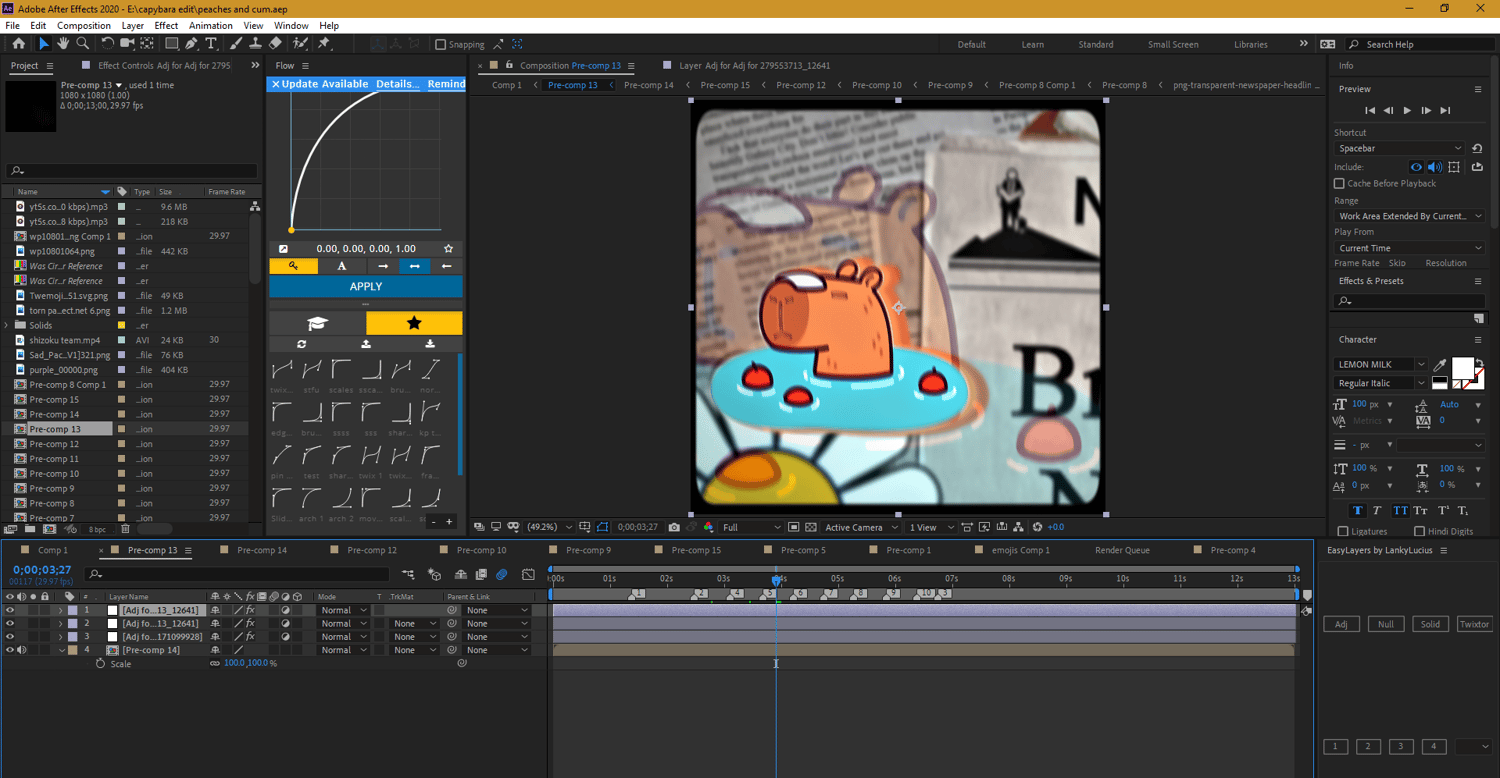Viewport: 1500px width, 778px height.
Task: Expand the Solids folder in Project panel
Action: (7, 325)
